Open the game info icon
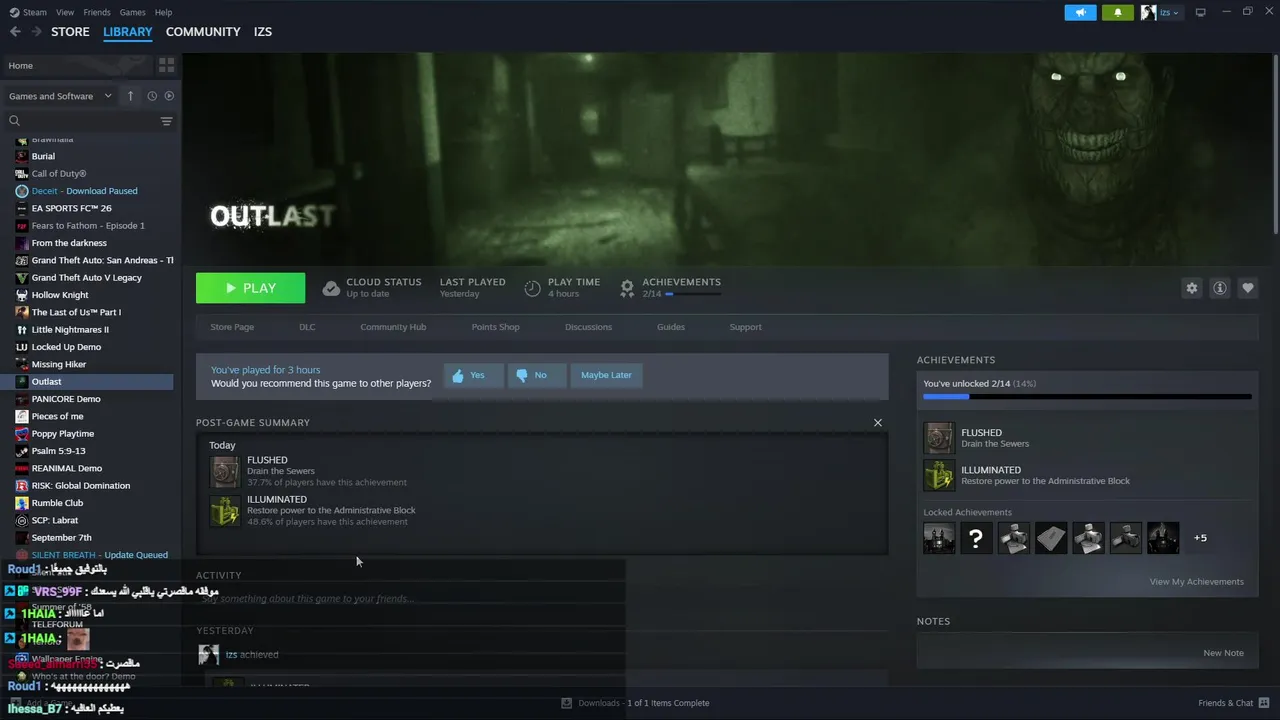 [x=1219, y=288]
